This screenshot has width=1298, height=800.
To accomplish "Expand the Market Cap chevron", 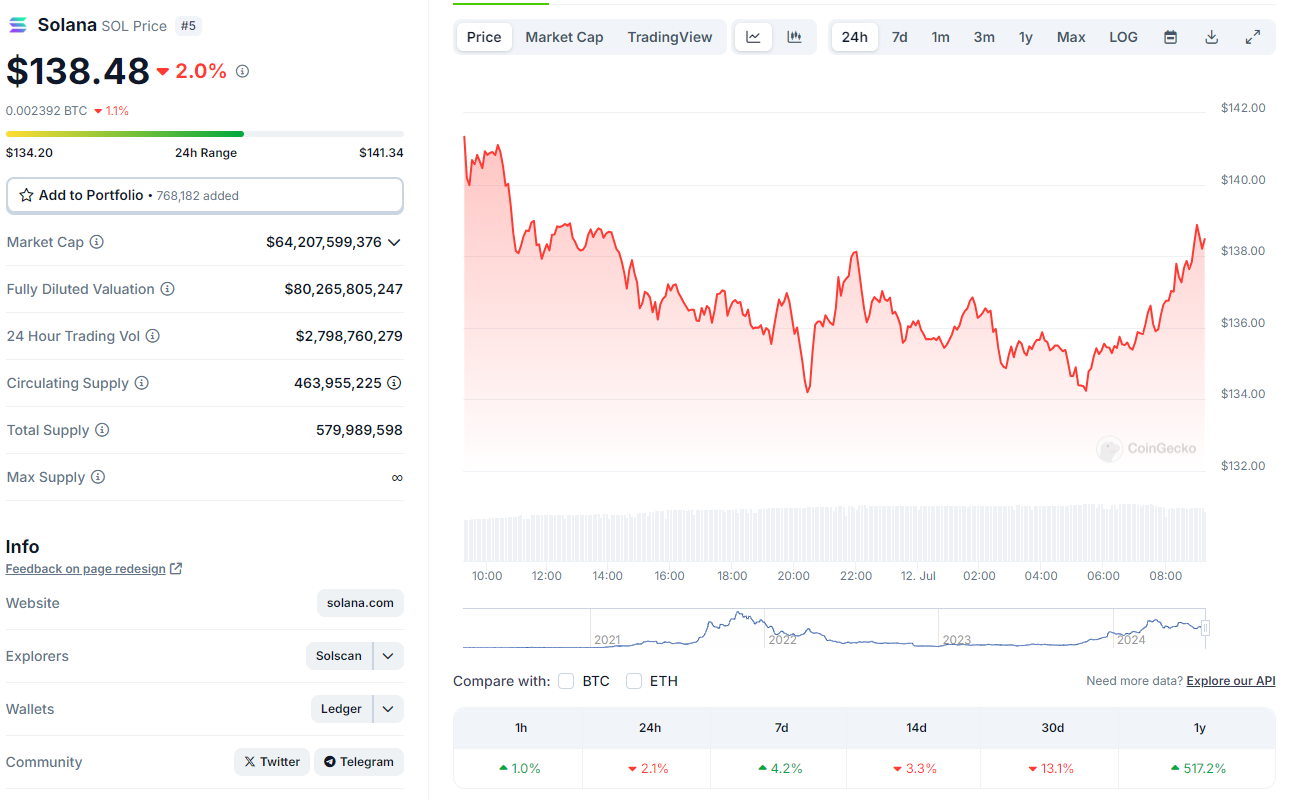I will click(x=394, y=242).
